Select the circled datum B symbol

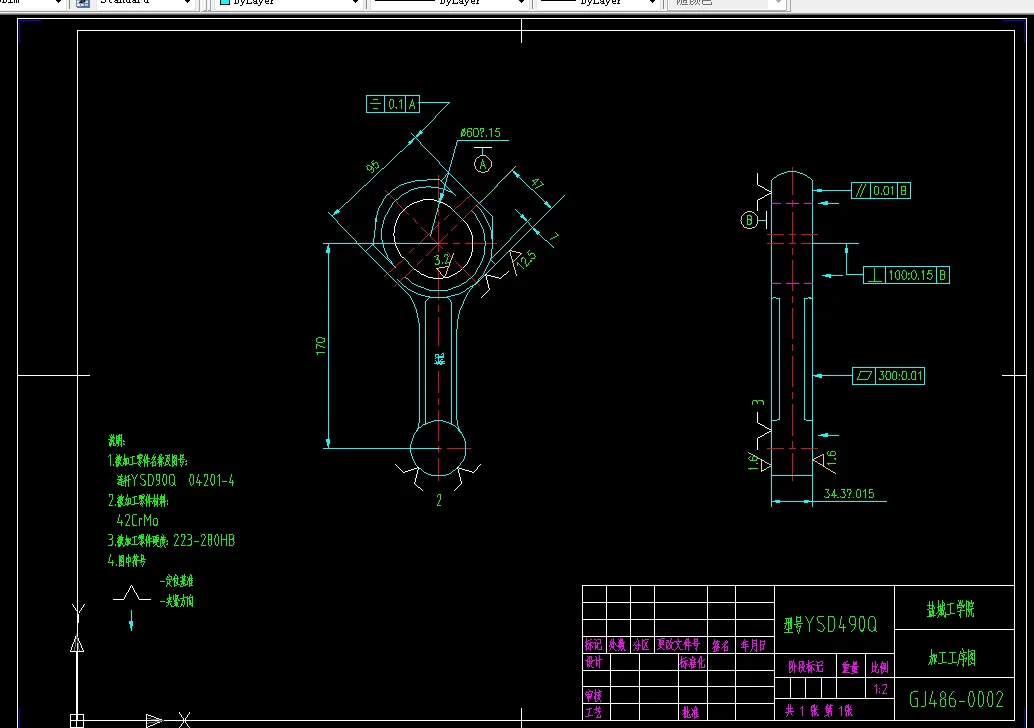(748, 220)
